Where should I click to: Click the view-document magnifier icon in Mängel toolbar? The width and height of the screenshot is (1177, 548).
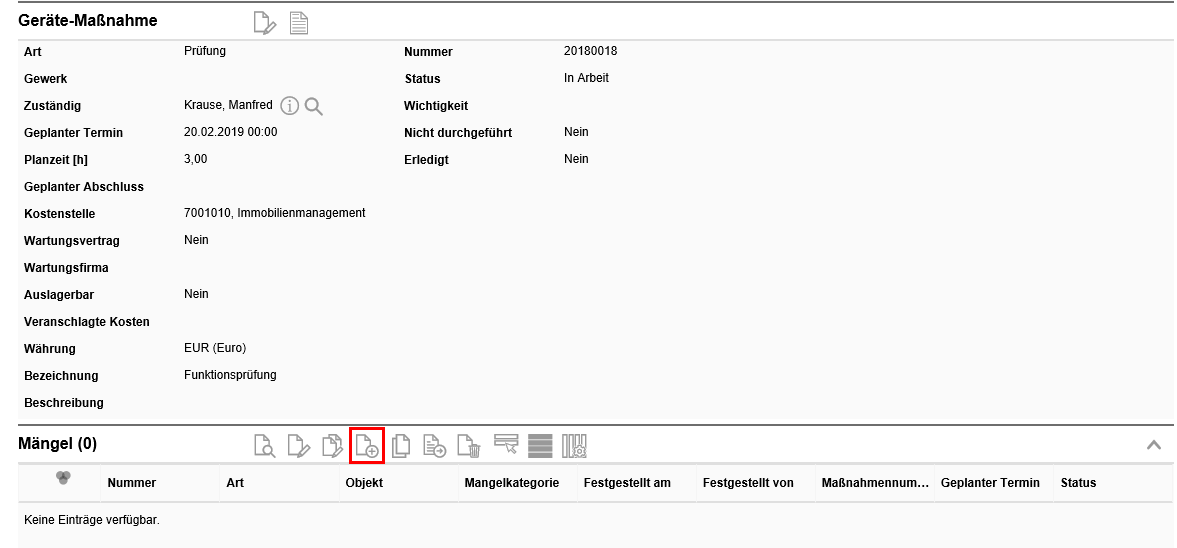click(264, 446)
